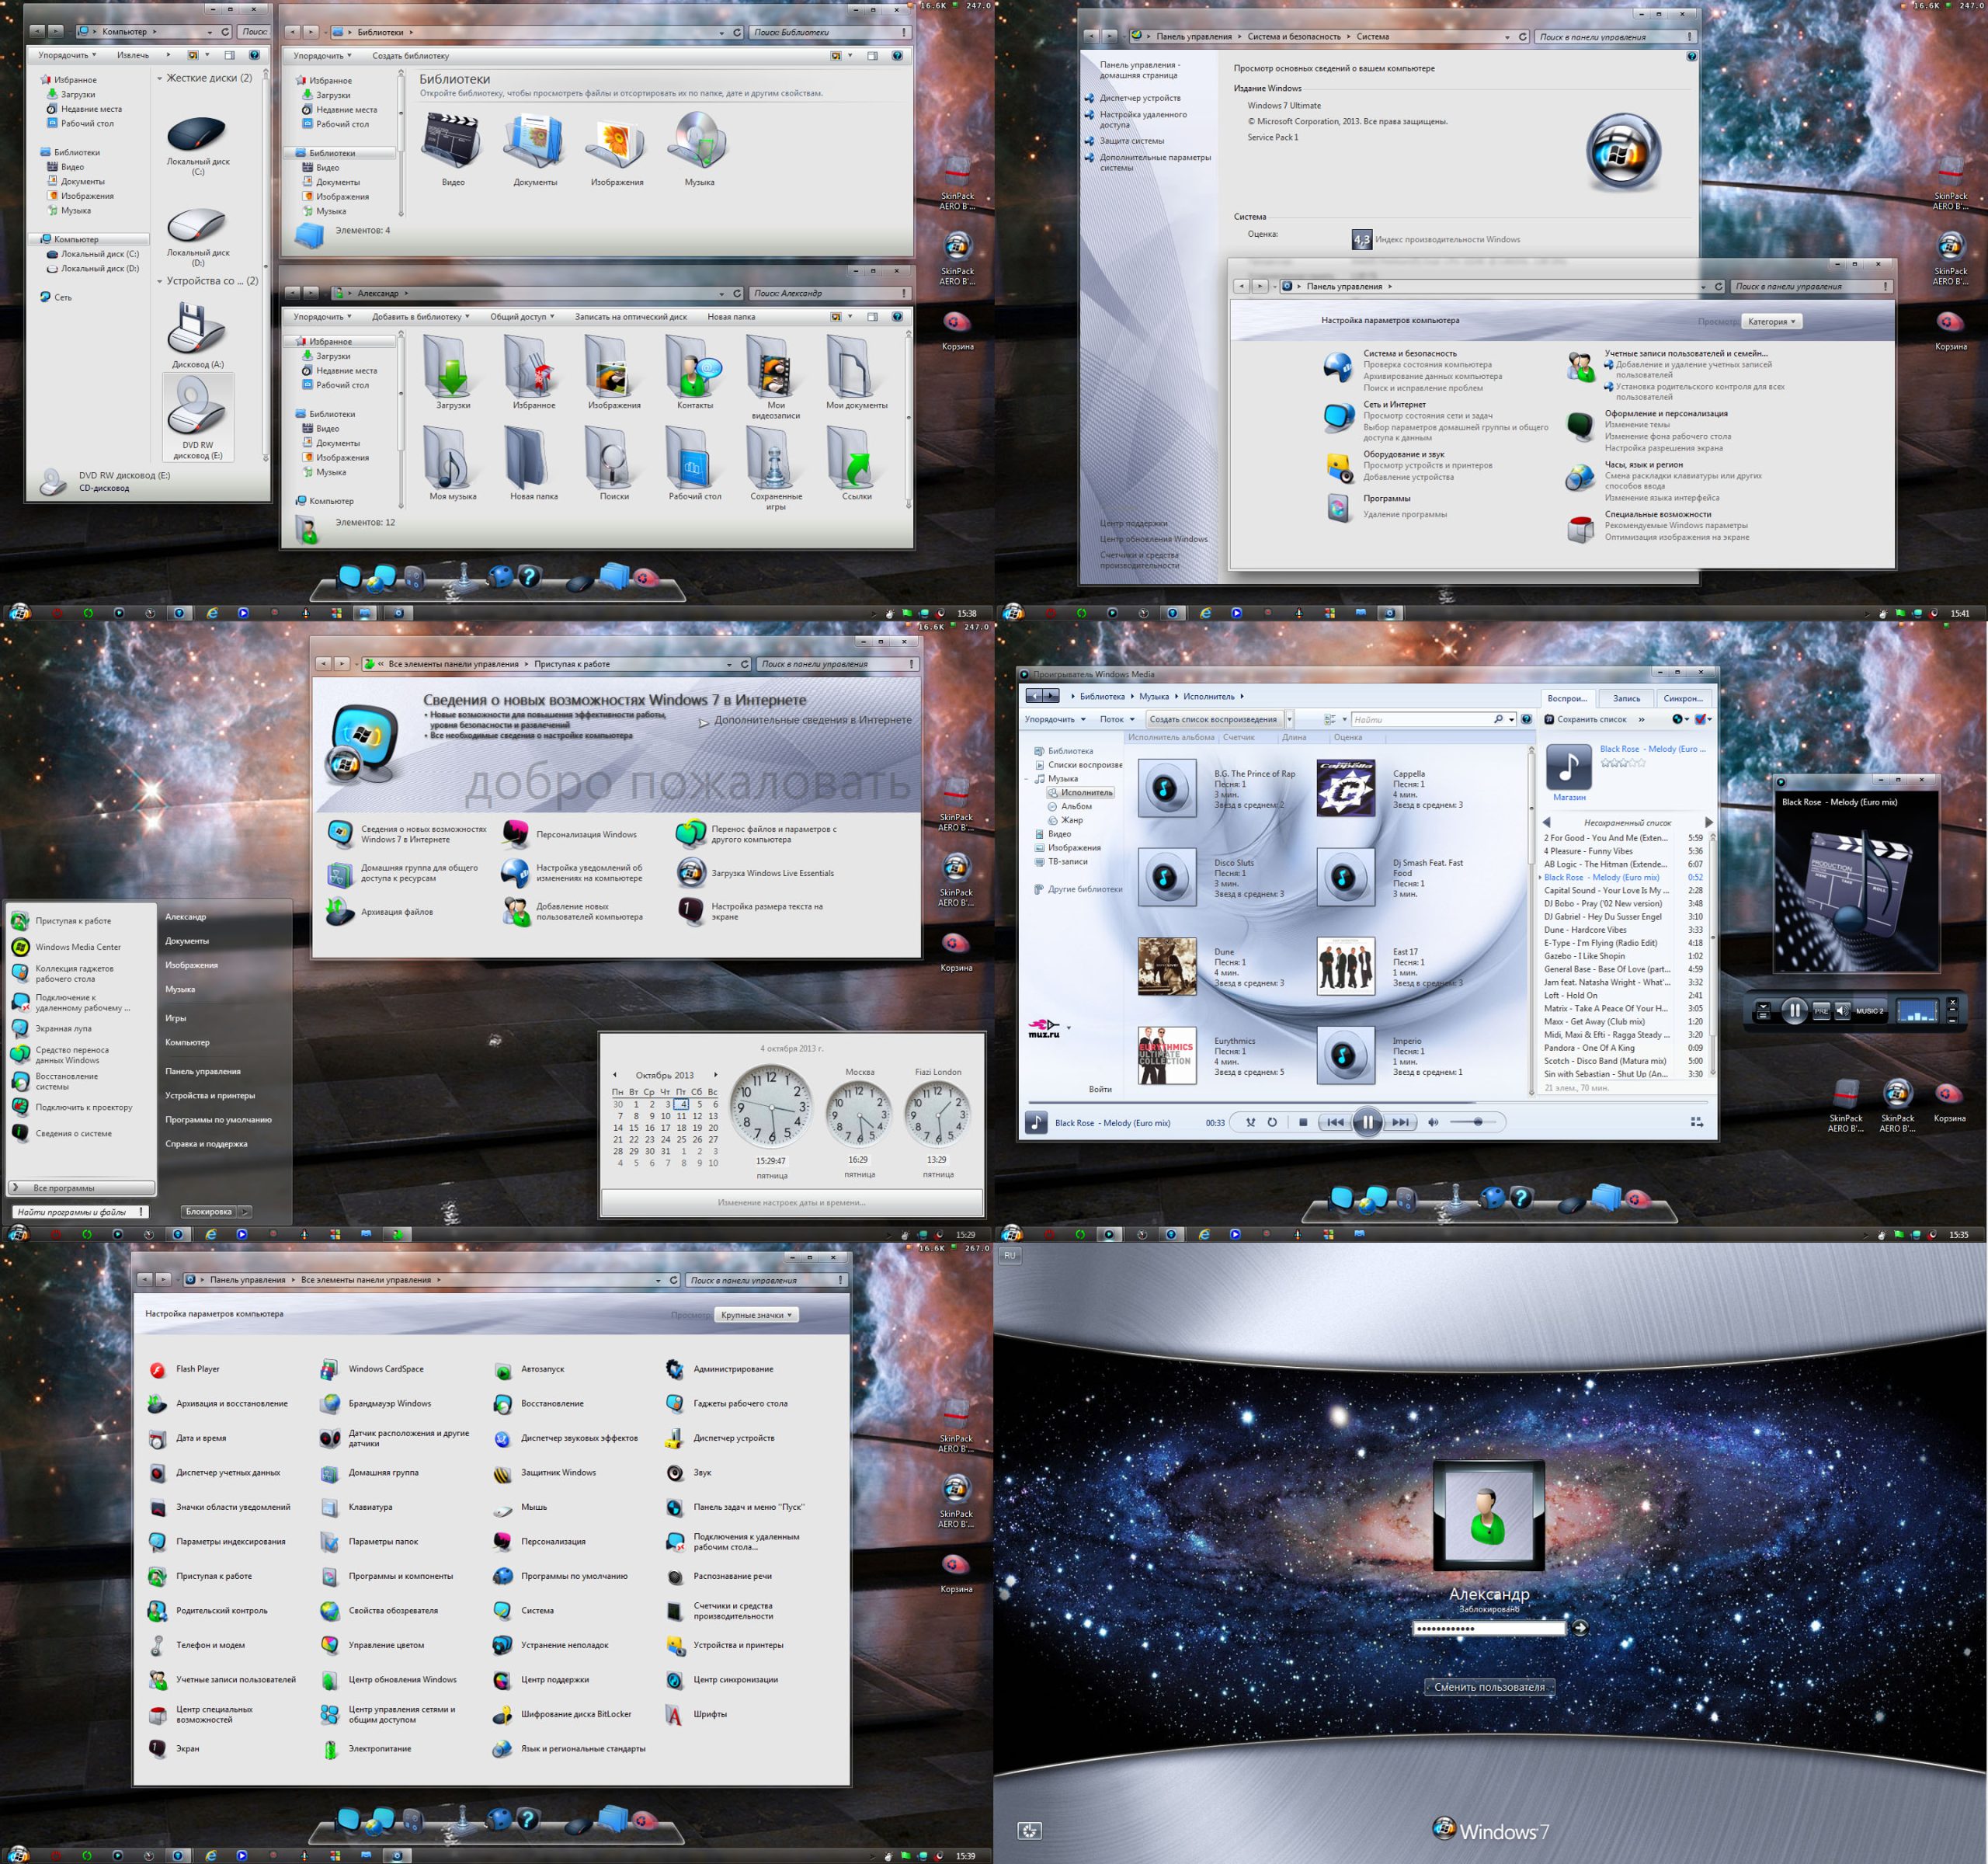This screenshot has width=1988, height=1864.
Task: Mute sound in Windows Media Player
Action: [1433, 1122]
